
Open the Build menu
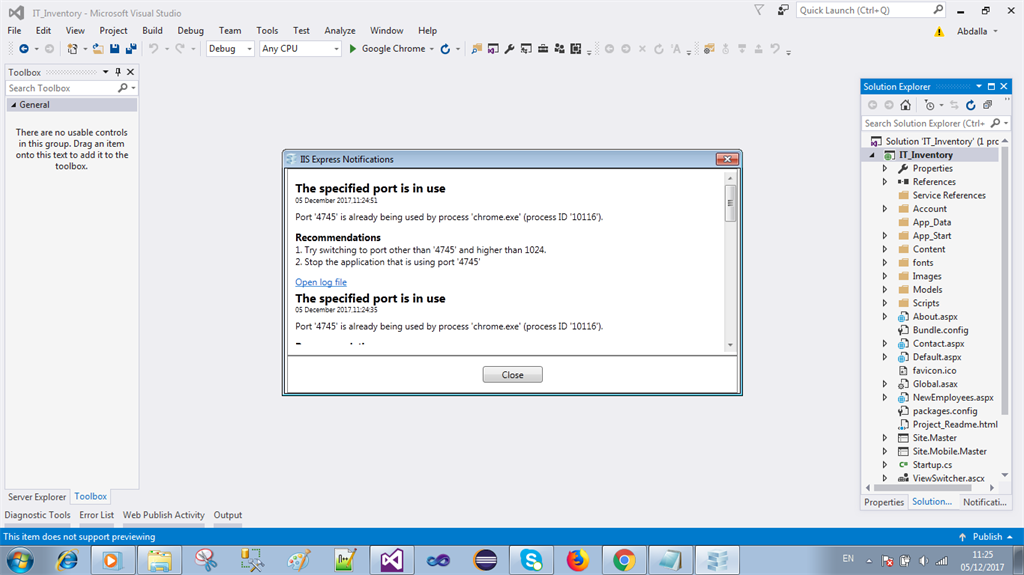(x=152, y=31)
